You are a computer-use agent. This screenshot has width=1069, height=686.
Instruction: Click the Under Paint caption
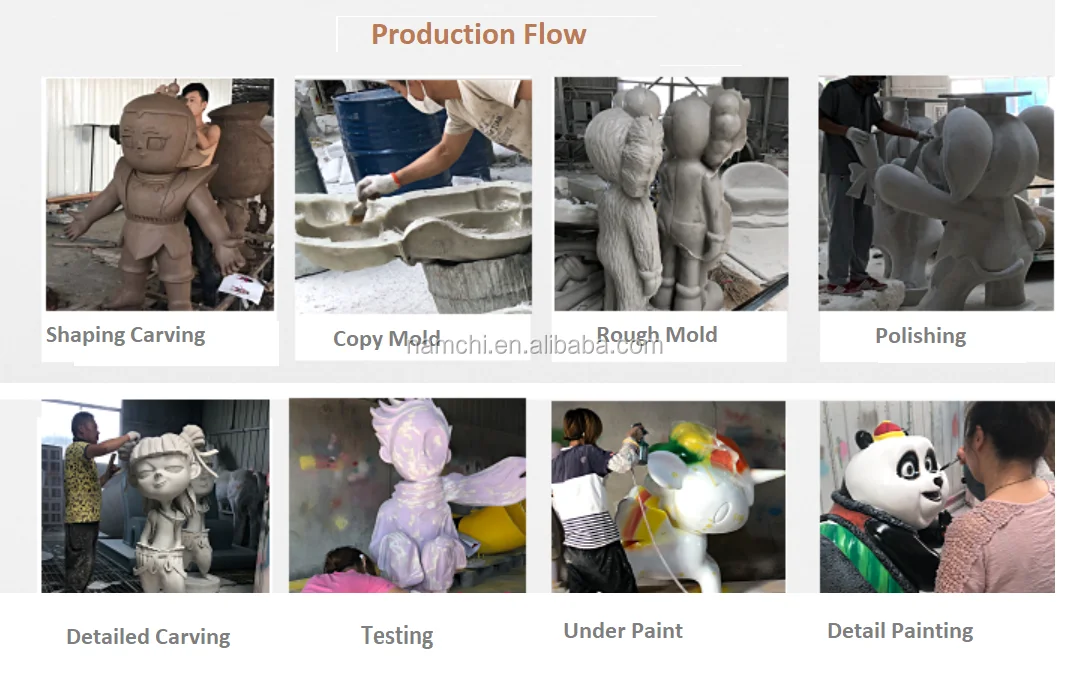(623, 631)
